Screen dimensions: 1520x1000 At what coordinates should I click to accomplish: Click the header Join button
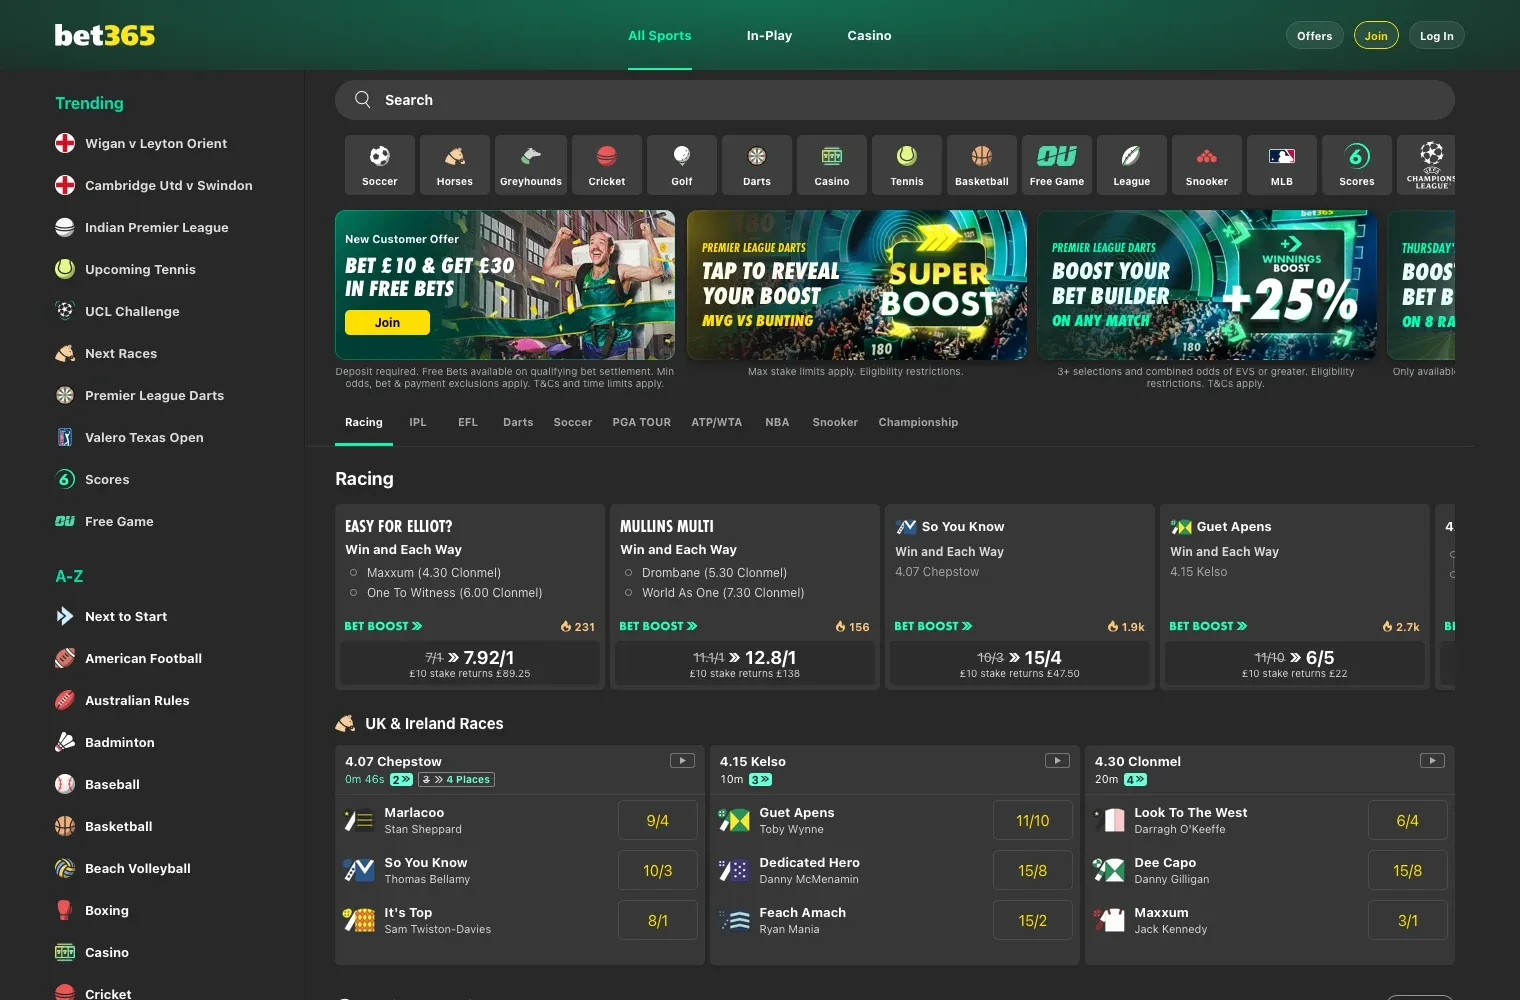(1376, 36)
